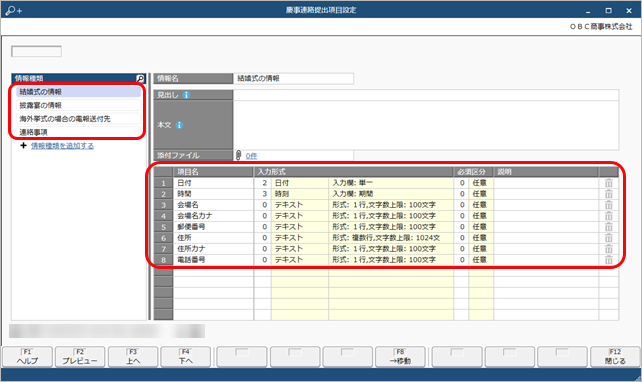Minimize the window
Image resolution: width=642 pixels, height=382 pixels.
tap(588, 11)
